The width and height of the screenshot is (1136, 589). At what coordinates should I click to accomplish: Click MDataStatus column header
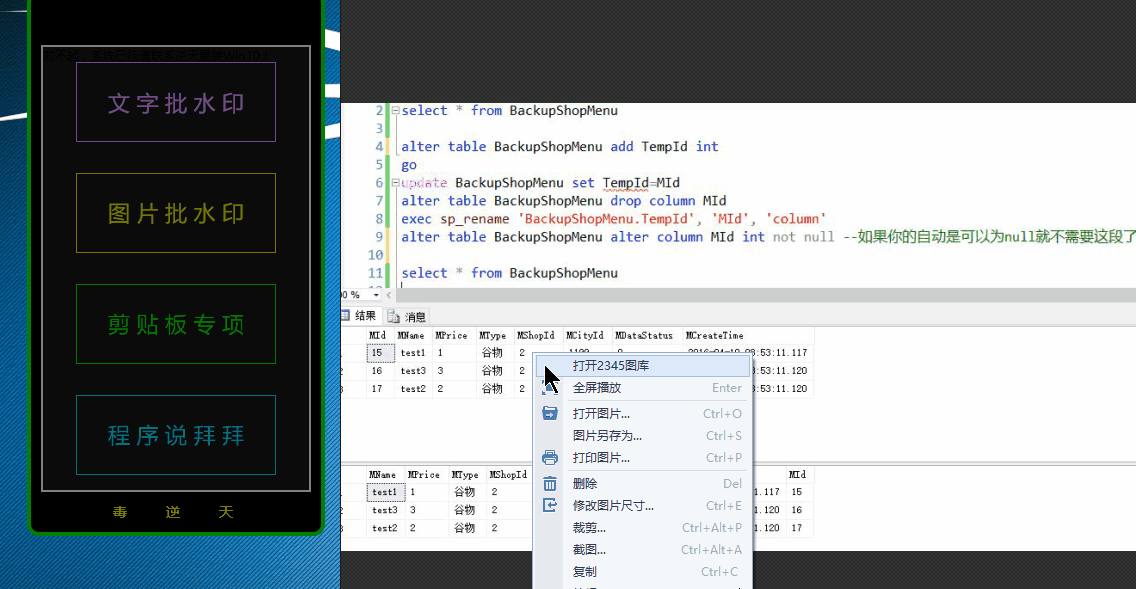646,335
